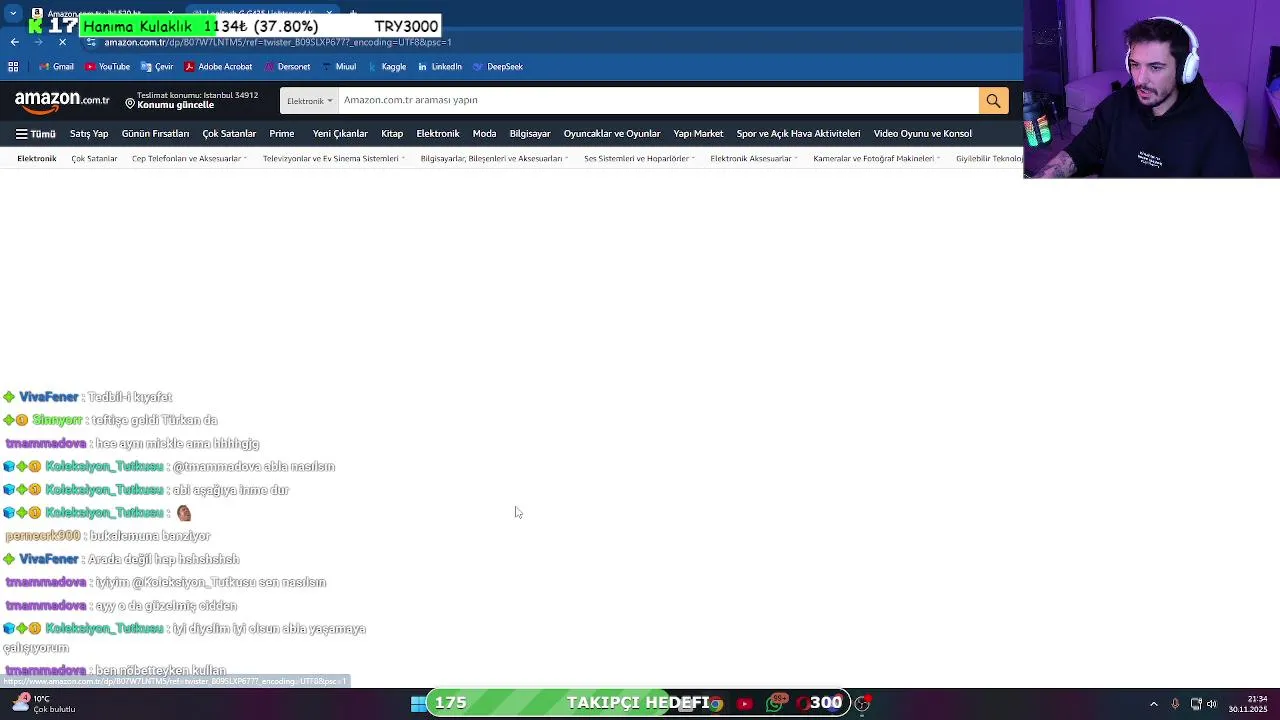The image size is (1280, 720).
Task: Open Giyilebilir Teknoloji sub-navigation item
Action: point(989,159)
